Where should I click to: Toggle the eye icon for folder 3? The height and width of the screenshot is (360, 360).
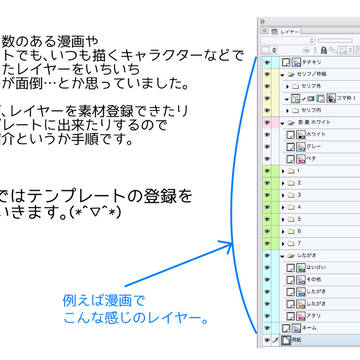[x=267, y=195]
